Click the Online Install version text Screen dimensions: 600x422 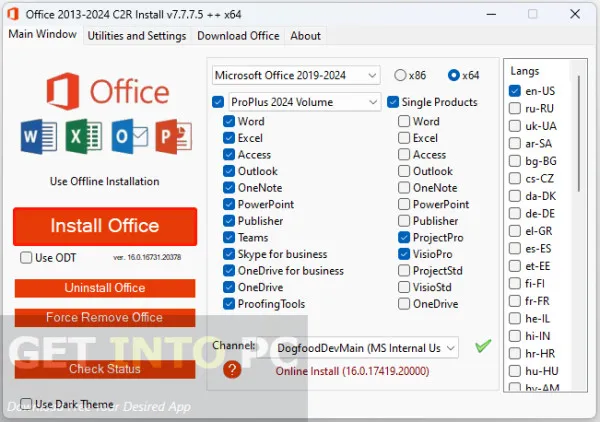click(x=352, y=371)
